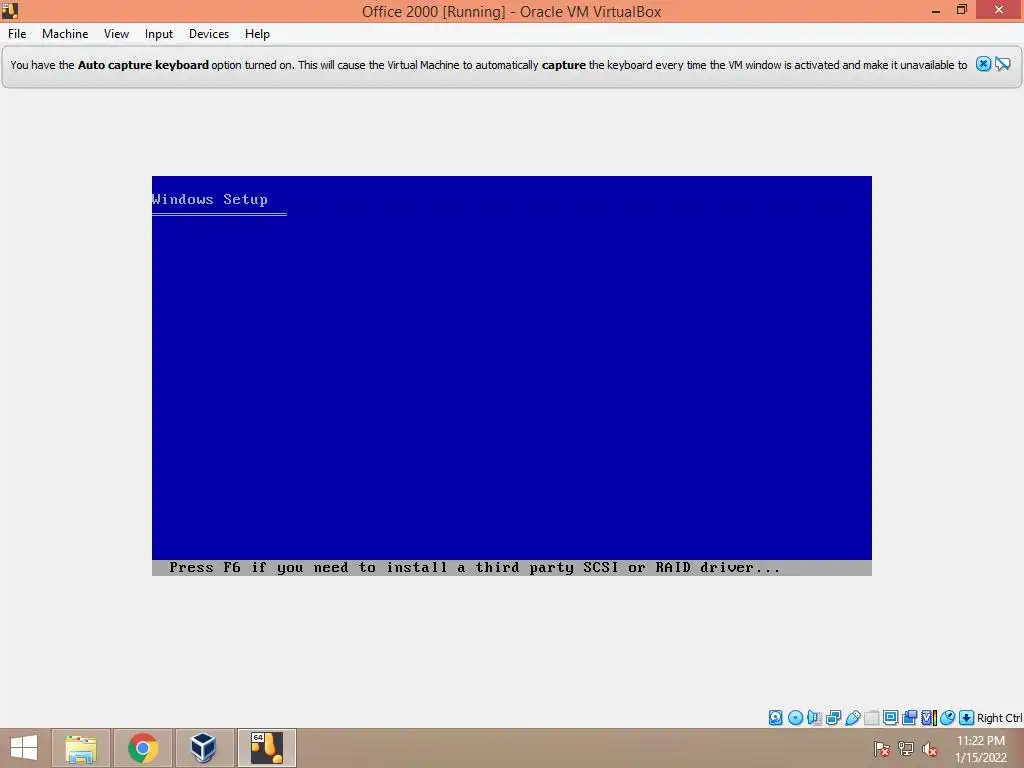Open the View menu
Viewport: 1024px width, 768px height.
tap(116, 34)
